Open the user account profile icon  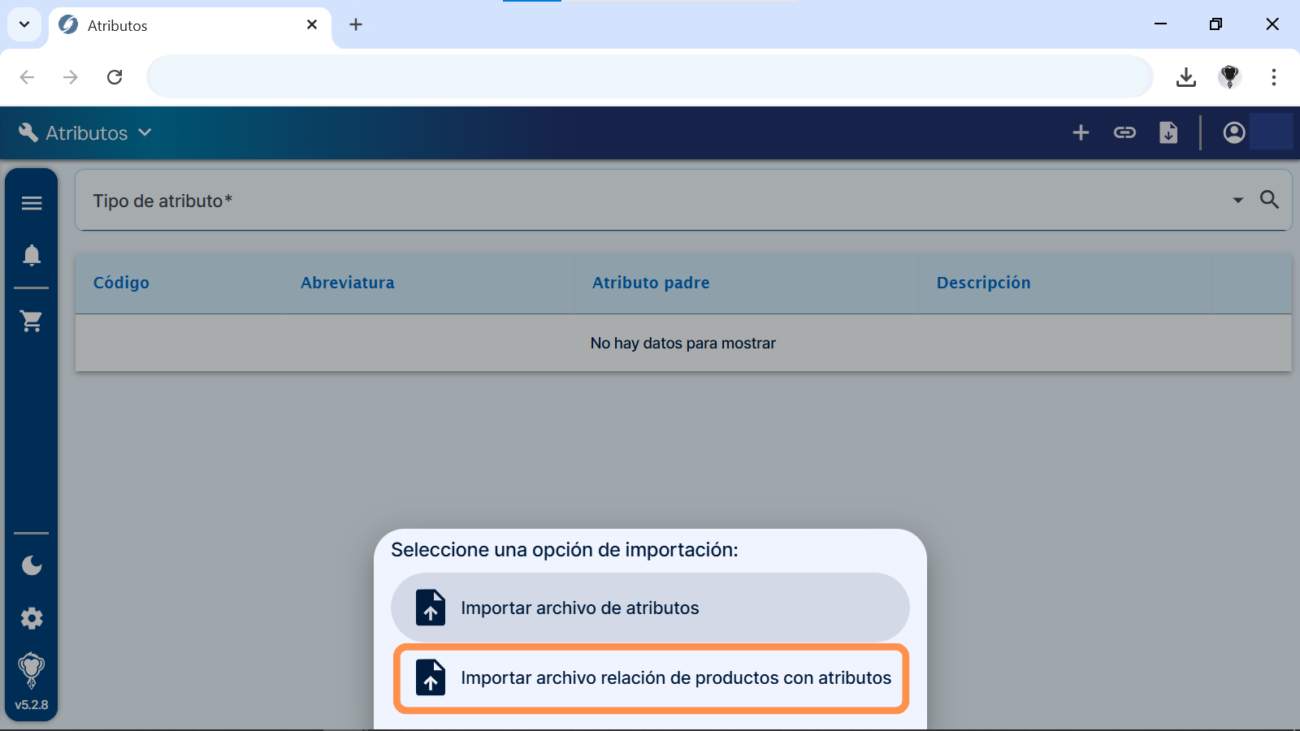[x=1233, y=132]
